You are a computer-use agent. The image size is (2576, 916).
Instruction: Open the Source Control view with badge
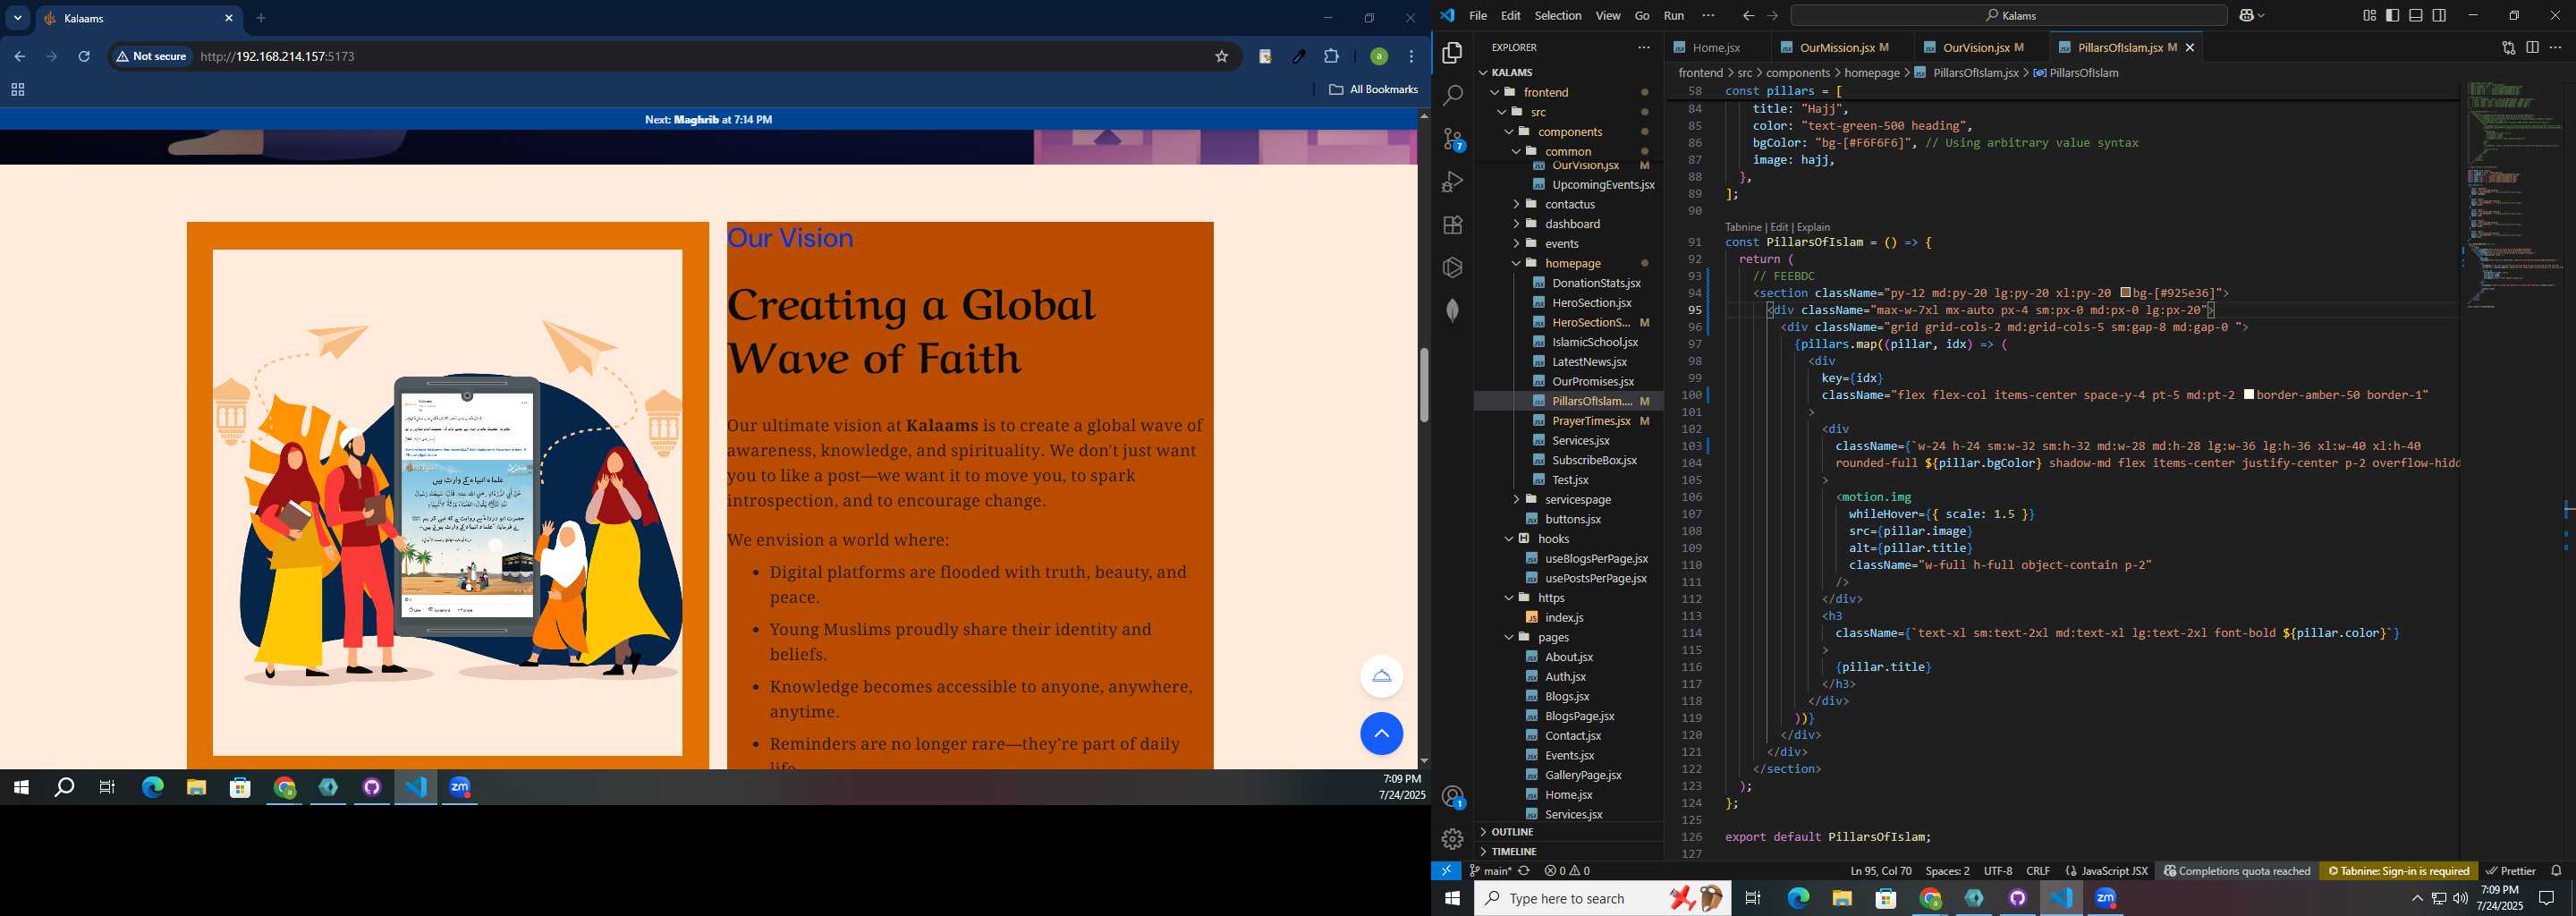(1453, 139)
